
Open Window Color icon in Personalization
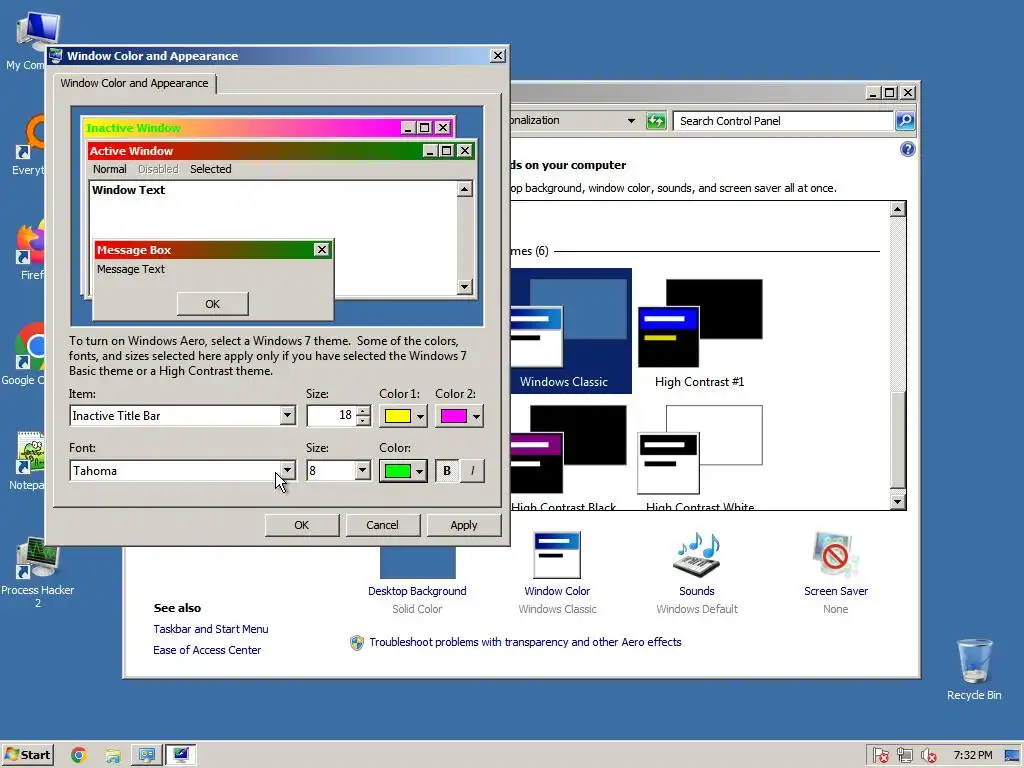pos(557,556)
